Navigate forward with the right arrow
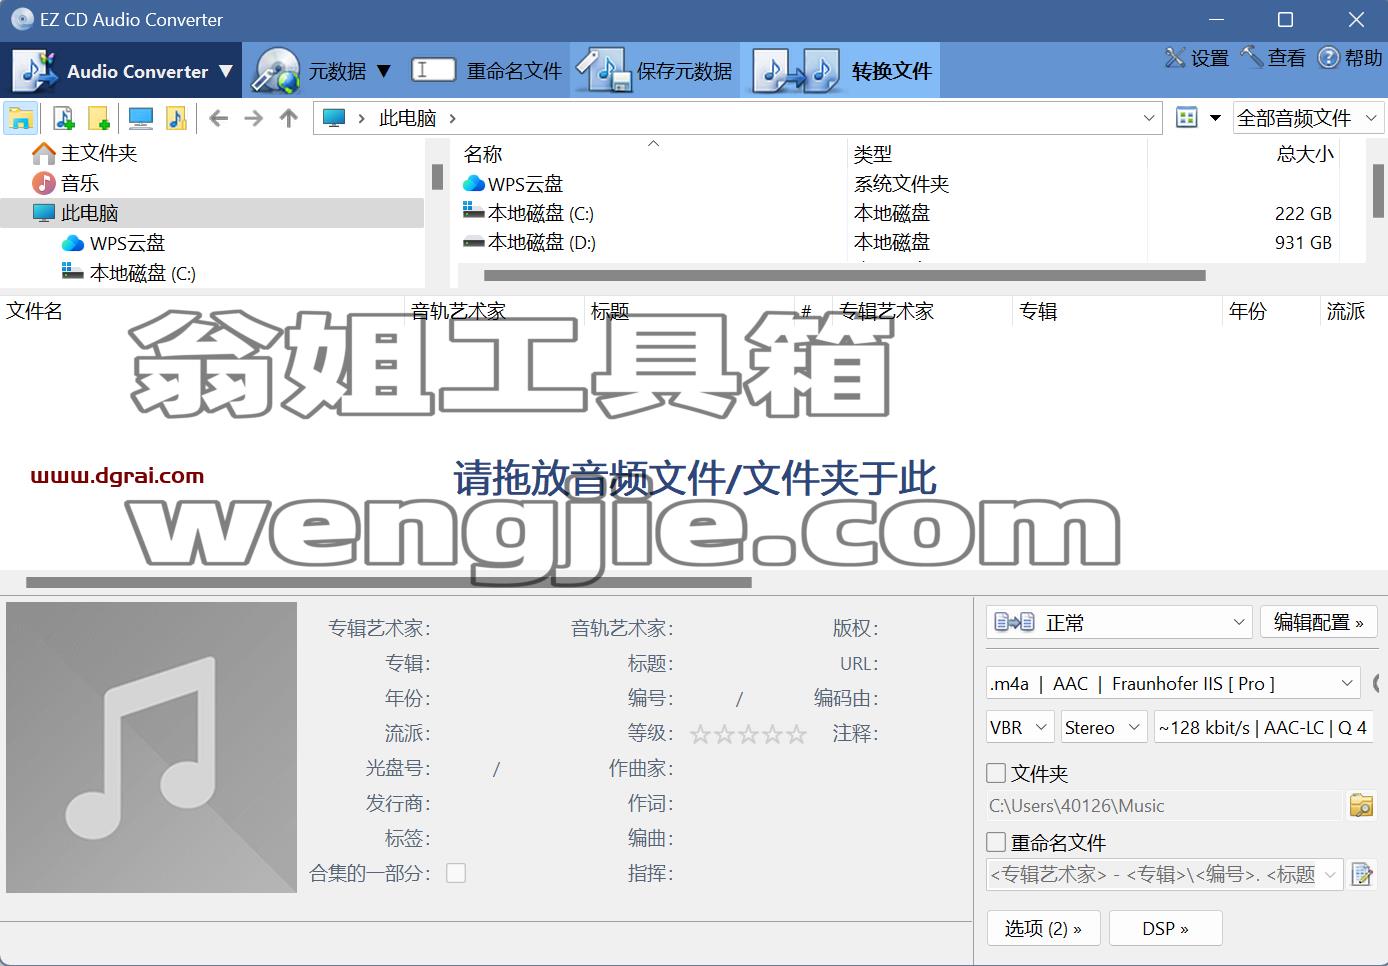 click(254, 118)
